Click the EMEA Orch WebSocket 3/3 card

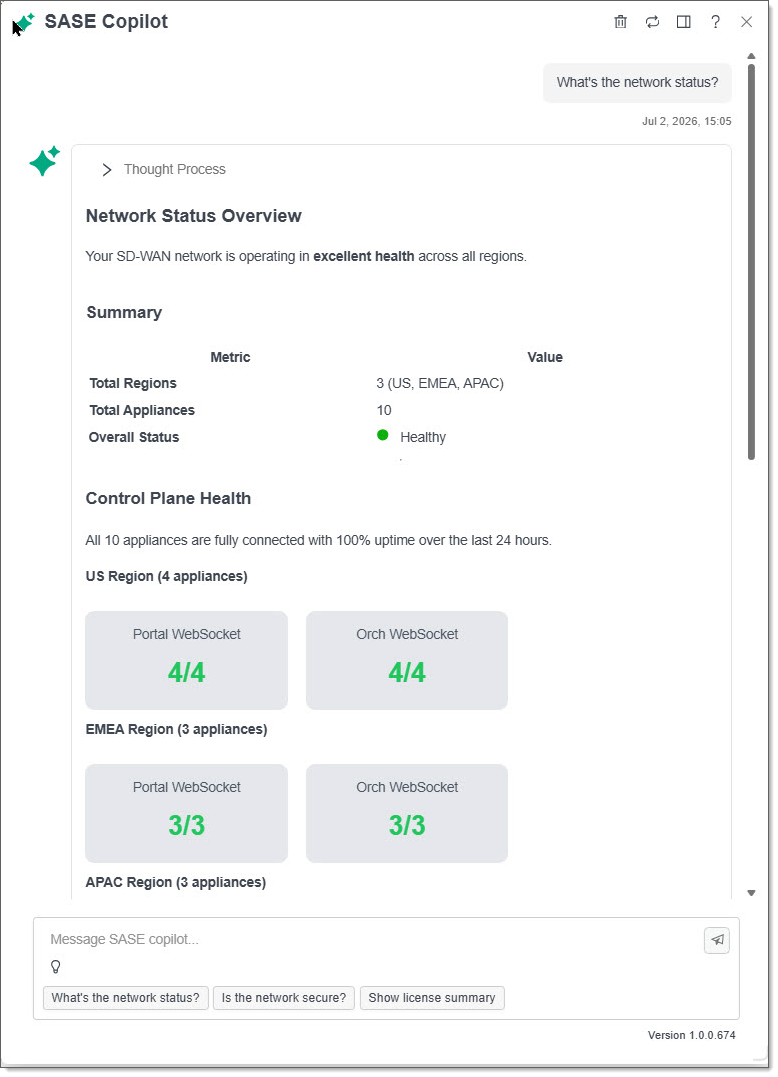click(407, 813)
